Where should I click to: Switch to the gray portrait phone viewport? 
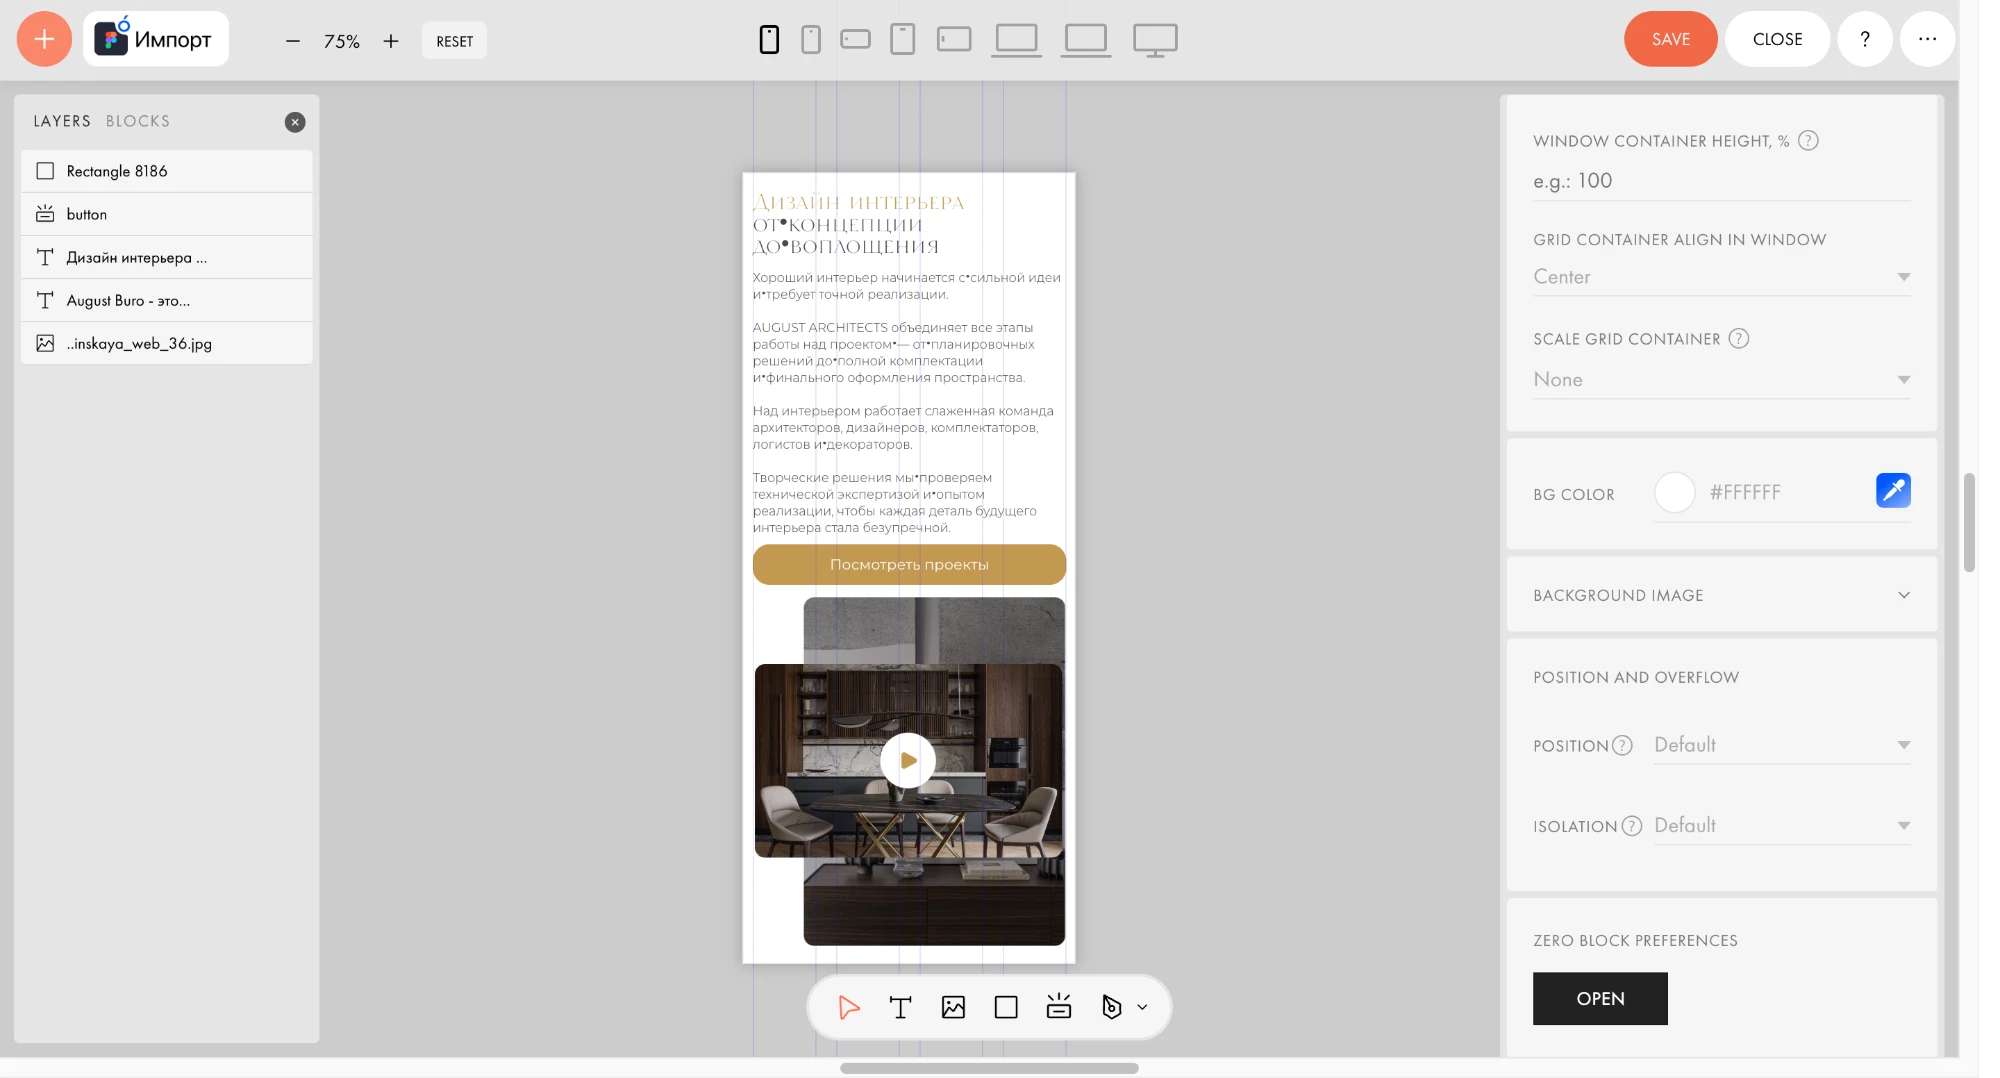point(811,39)
